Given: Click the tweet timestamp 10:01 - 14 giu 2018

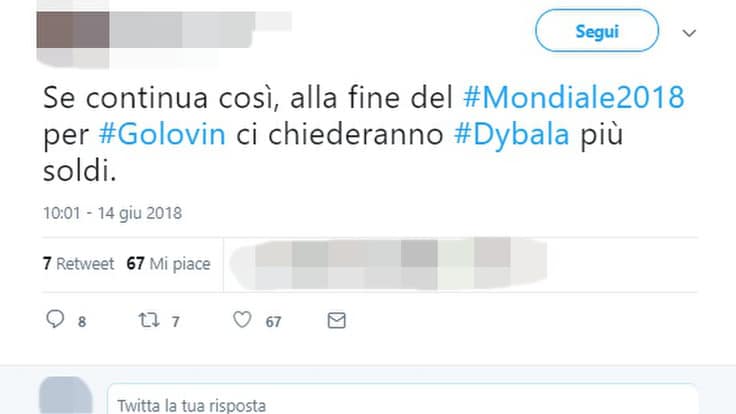Looking at the screenshot, I should point(112,213).
